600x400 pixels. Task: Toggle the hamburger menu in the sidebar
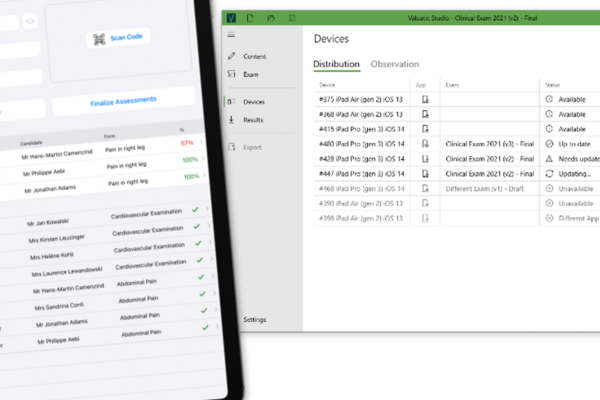pos(231,35)
